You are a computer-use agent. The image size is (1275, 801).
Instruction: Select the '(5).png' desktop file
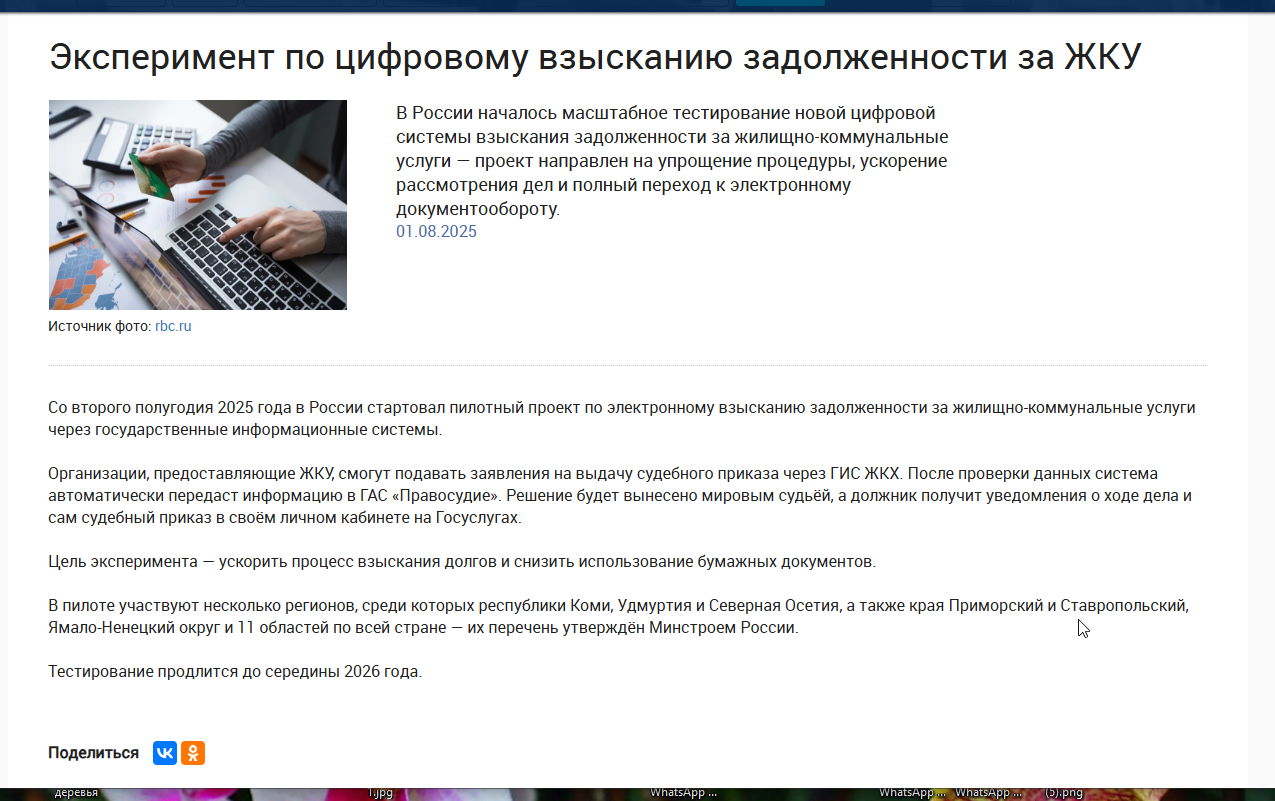click(x=1064, y=793)
